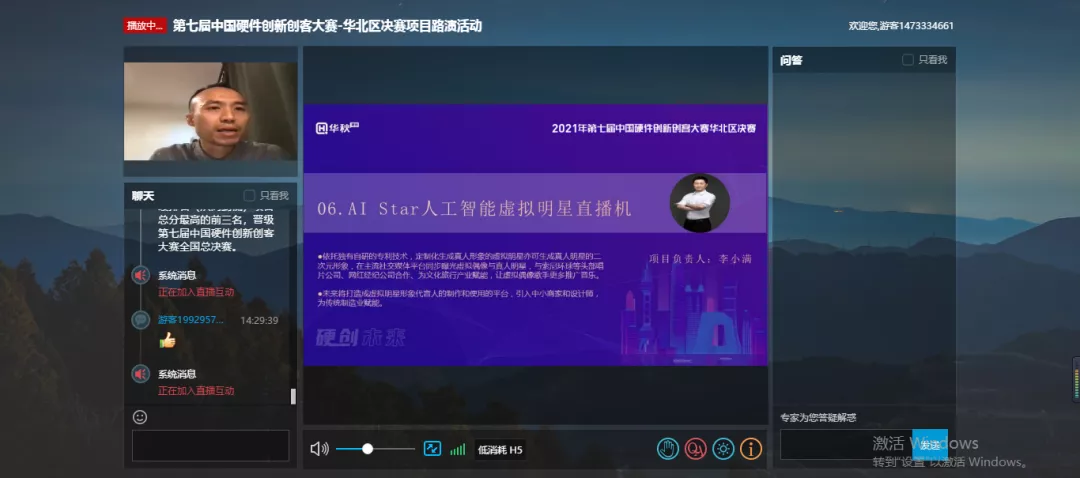Screen dimensions: 1080x478
Task: Open the 低消耗 H5 playback mode selector
Action: click(x=500, y=450)
